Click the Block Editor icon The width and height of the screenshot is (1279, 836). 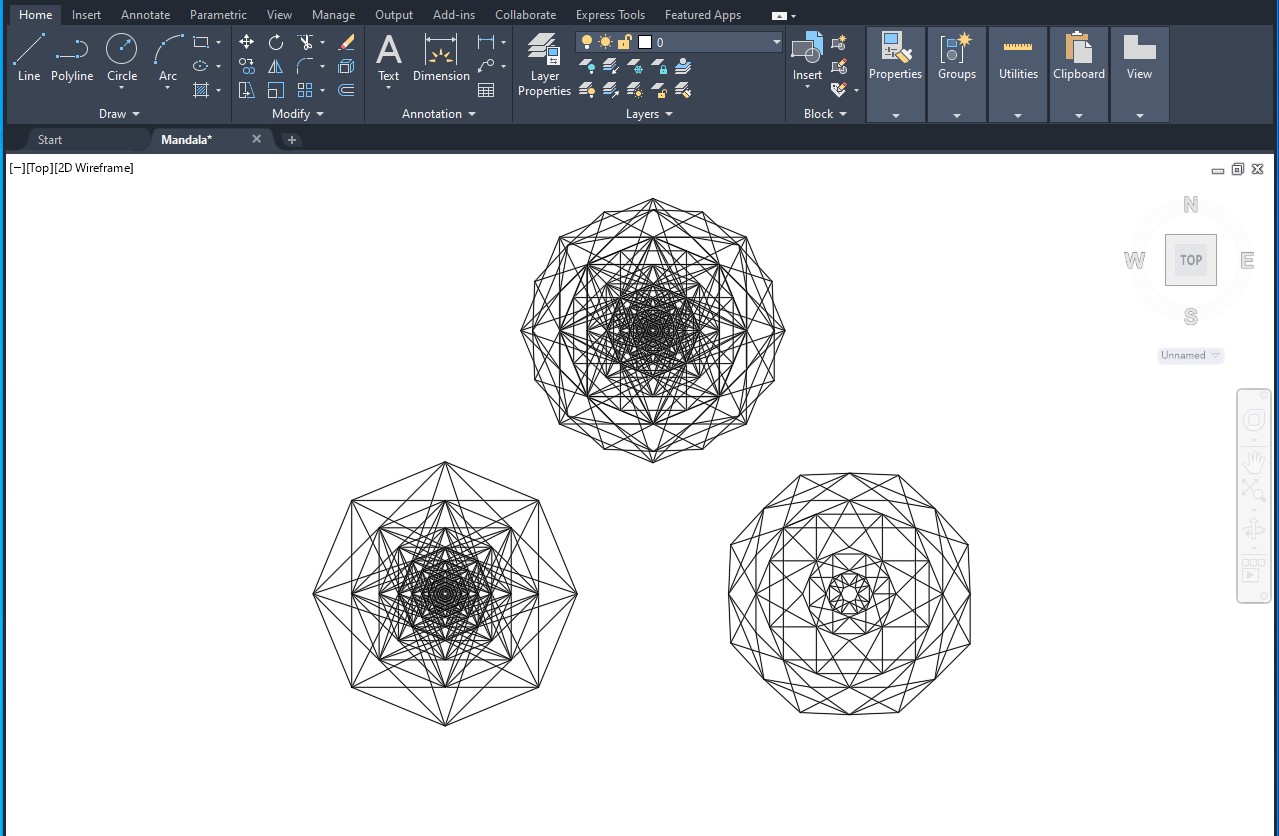(839, 66)
